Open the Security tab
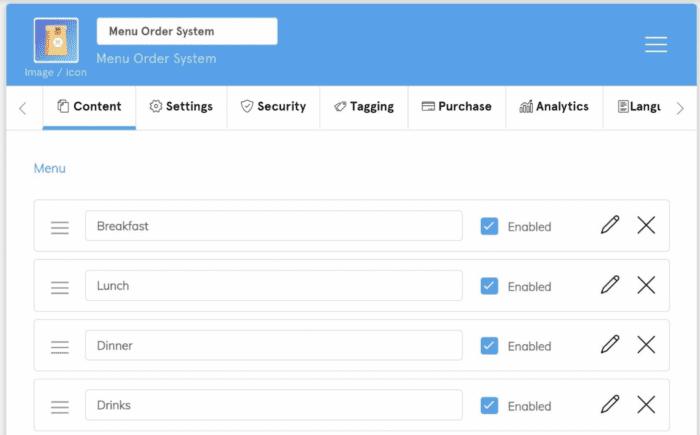The image size is (700, 435). point(273,106)
